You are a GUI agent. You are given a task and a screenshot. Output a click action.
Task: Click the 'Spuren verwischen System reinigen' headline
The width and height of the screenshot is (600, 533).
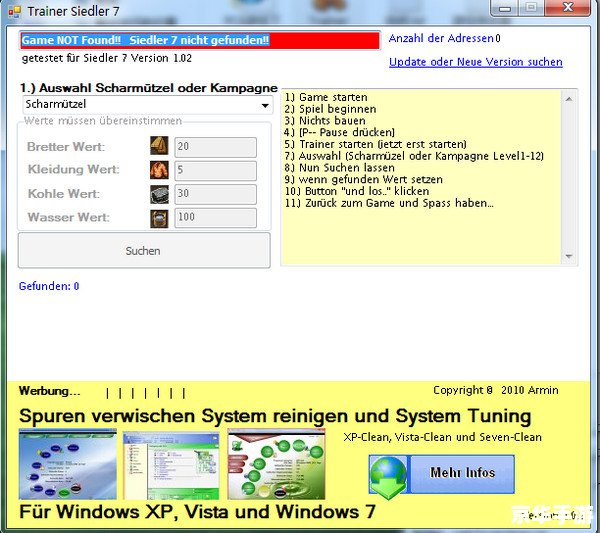(275, 416)
